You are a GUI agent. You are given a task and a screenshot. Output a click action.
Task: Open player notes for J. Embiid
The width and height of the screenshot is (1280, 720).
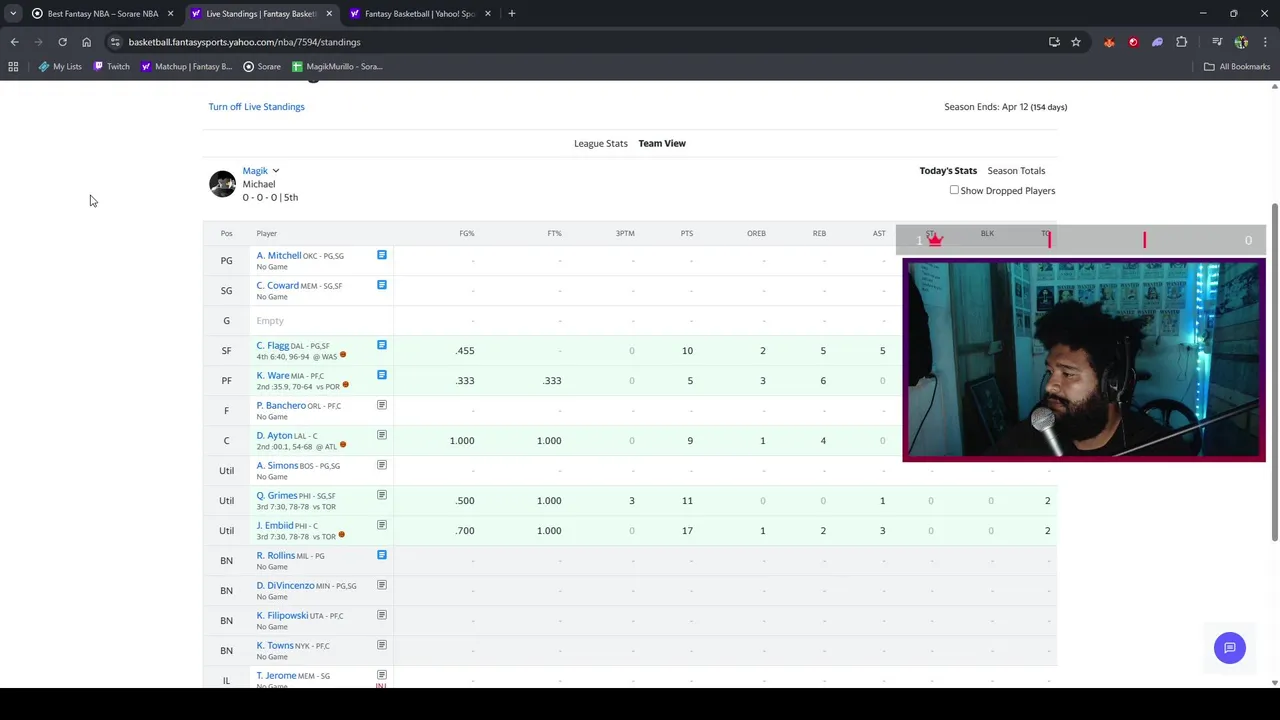coord(381,525)
